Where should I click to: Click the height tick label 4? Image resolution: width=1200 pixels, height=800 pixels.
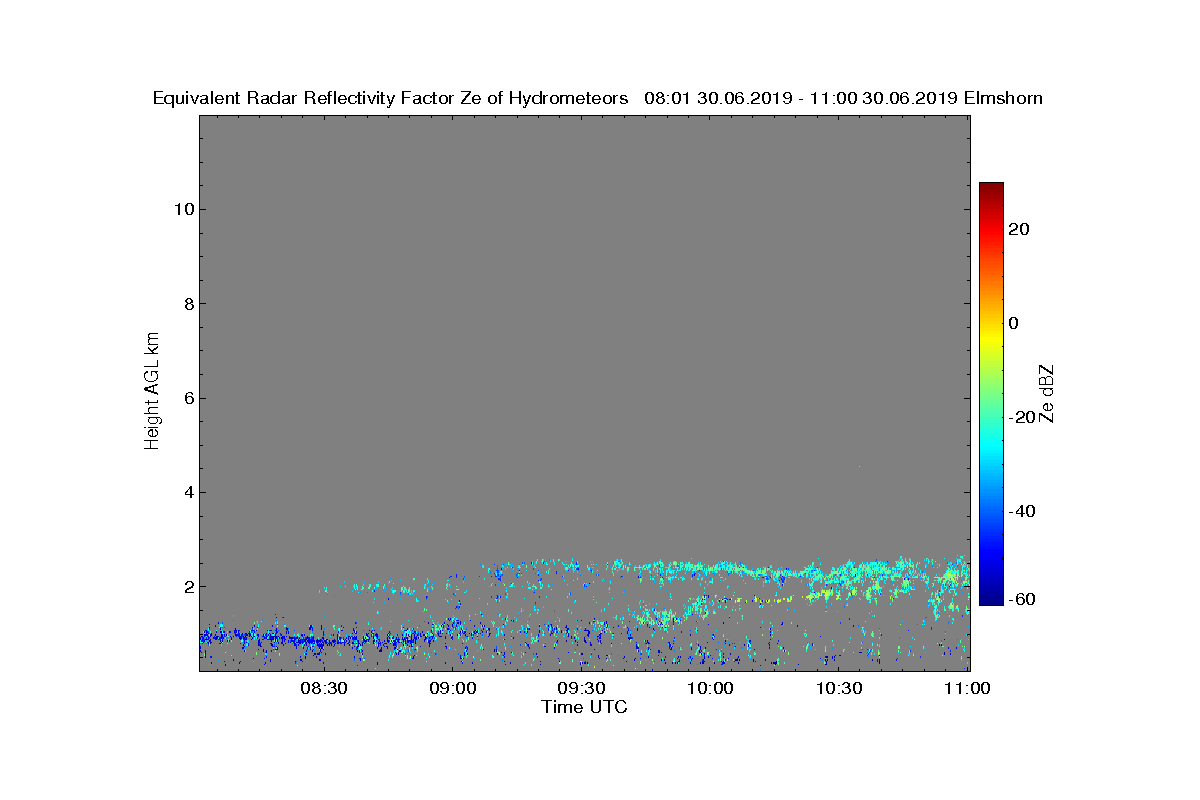[187, 492]
